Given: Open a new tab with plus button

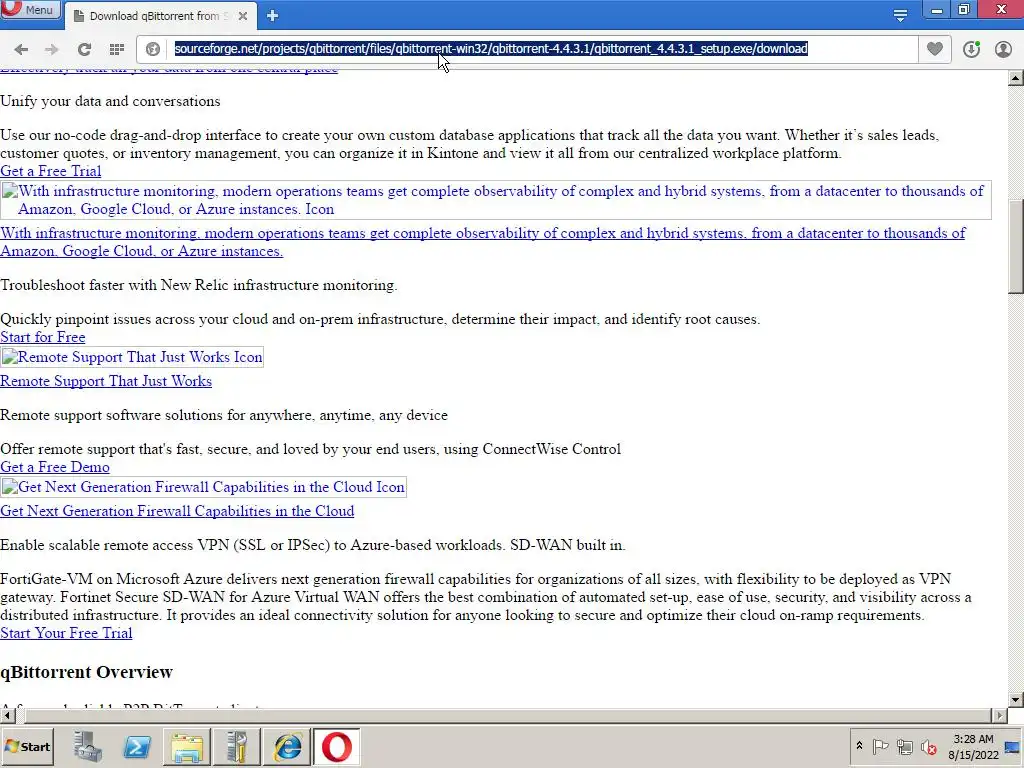Looking at the screenshot, I should click(272, 16).
